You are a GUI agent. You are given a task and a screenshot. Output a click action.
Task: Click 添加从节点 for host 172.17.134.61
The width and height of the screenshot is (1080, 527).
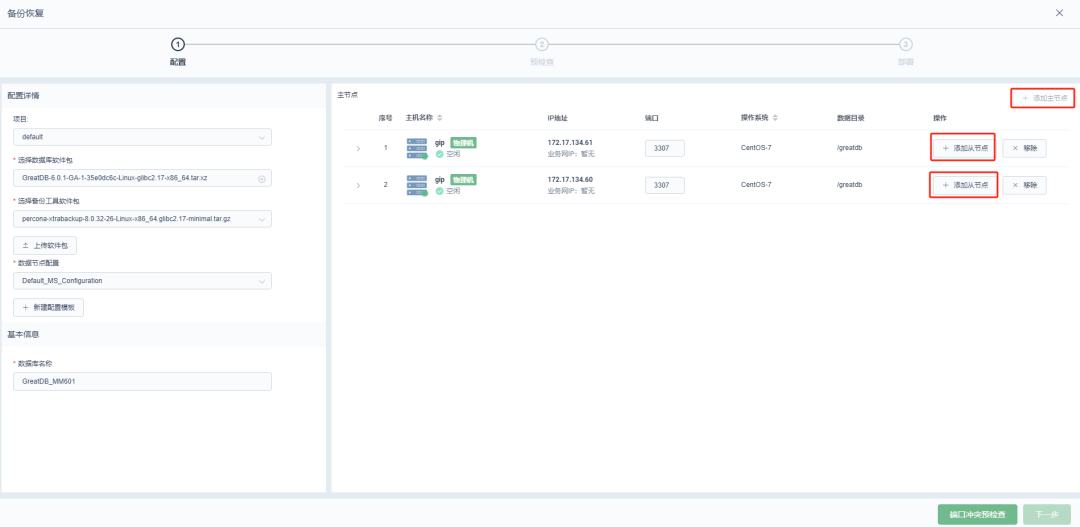pos(963,148)
